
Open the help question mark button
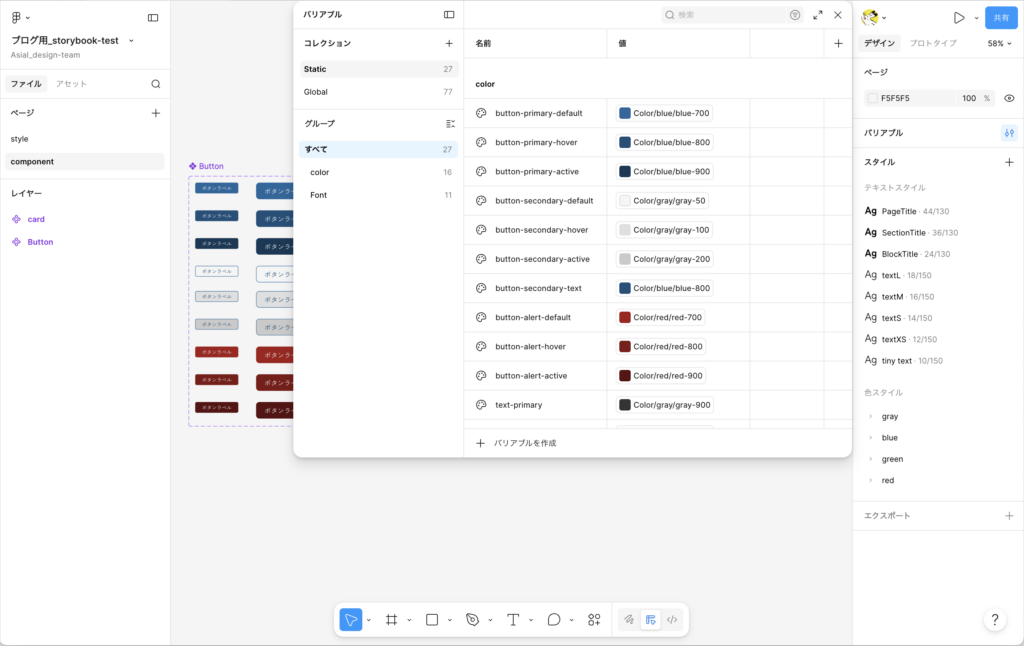(995, 619)
